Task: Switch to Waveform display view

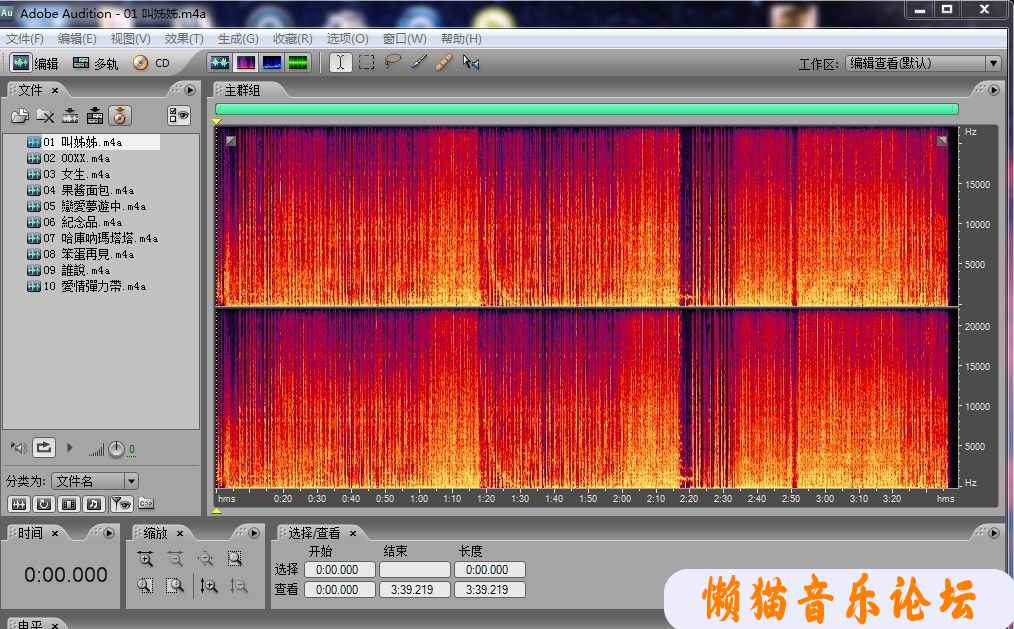Action: tap(219, 62)
